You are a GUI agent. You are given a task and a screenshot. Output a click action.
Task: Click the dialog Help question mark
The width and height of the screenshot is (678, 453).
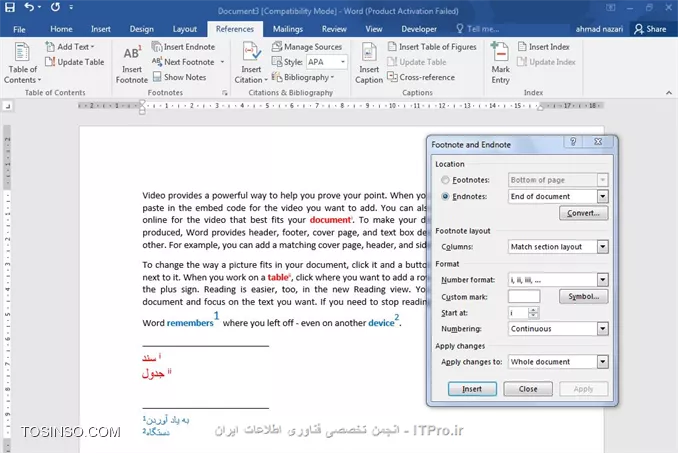[573, 141]
